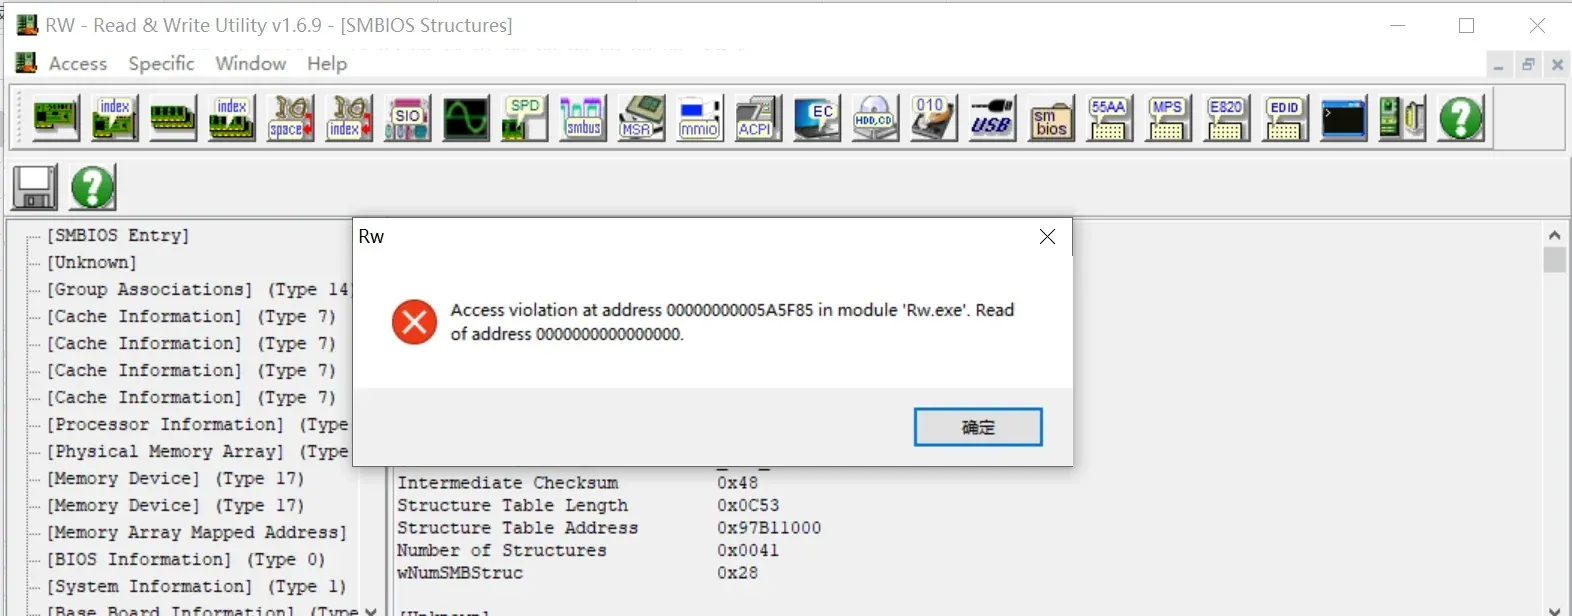Click 'Structure Table Address' label
The image size is (1572, 616).
pyautogui.click(x=517, y=528)
